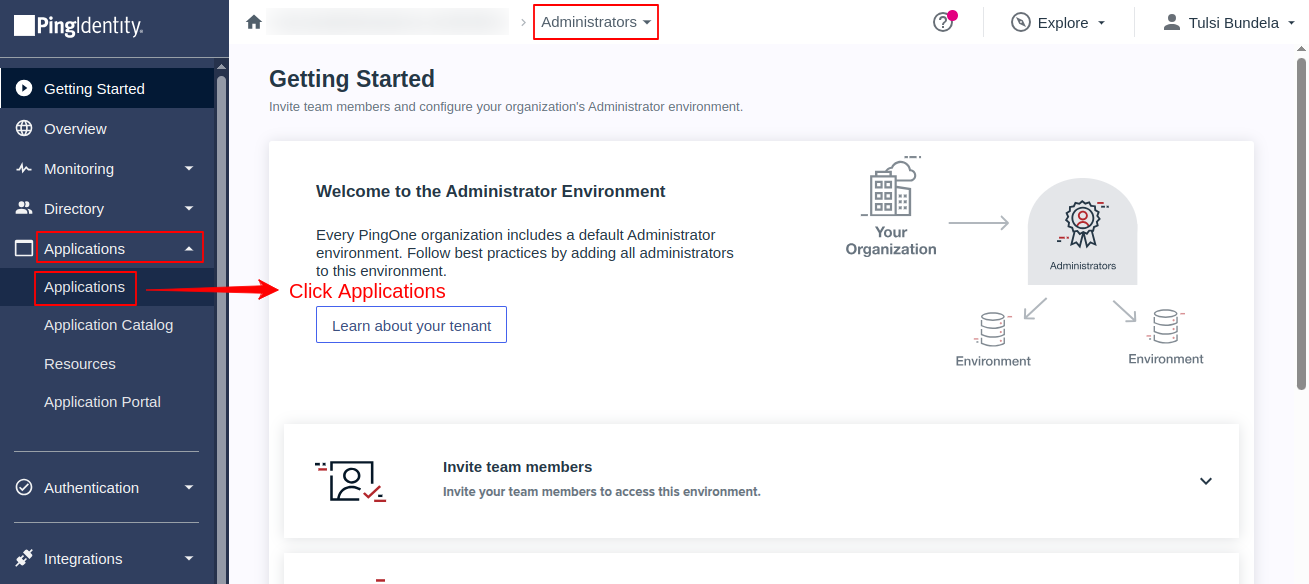Image resolution: width=1309 pixels, height=584 pixels.
Task: Open Application Portal in sidebar
Action: coord(102,402)
